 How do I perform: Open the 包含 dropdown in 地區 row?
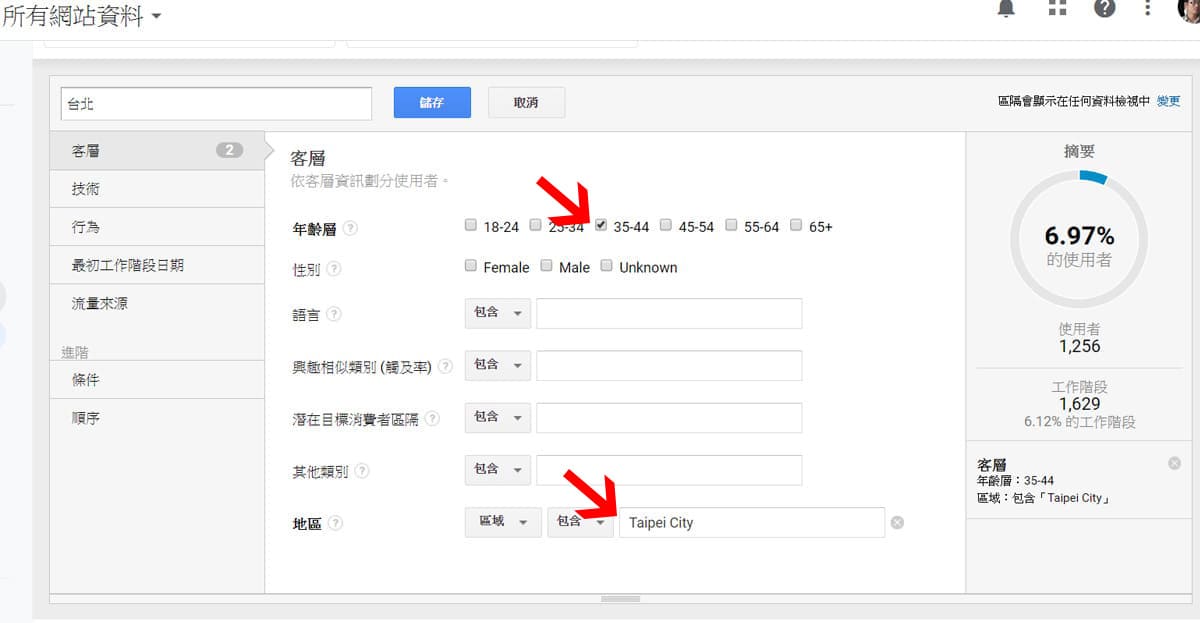point(581,522)
